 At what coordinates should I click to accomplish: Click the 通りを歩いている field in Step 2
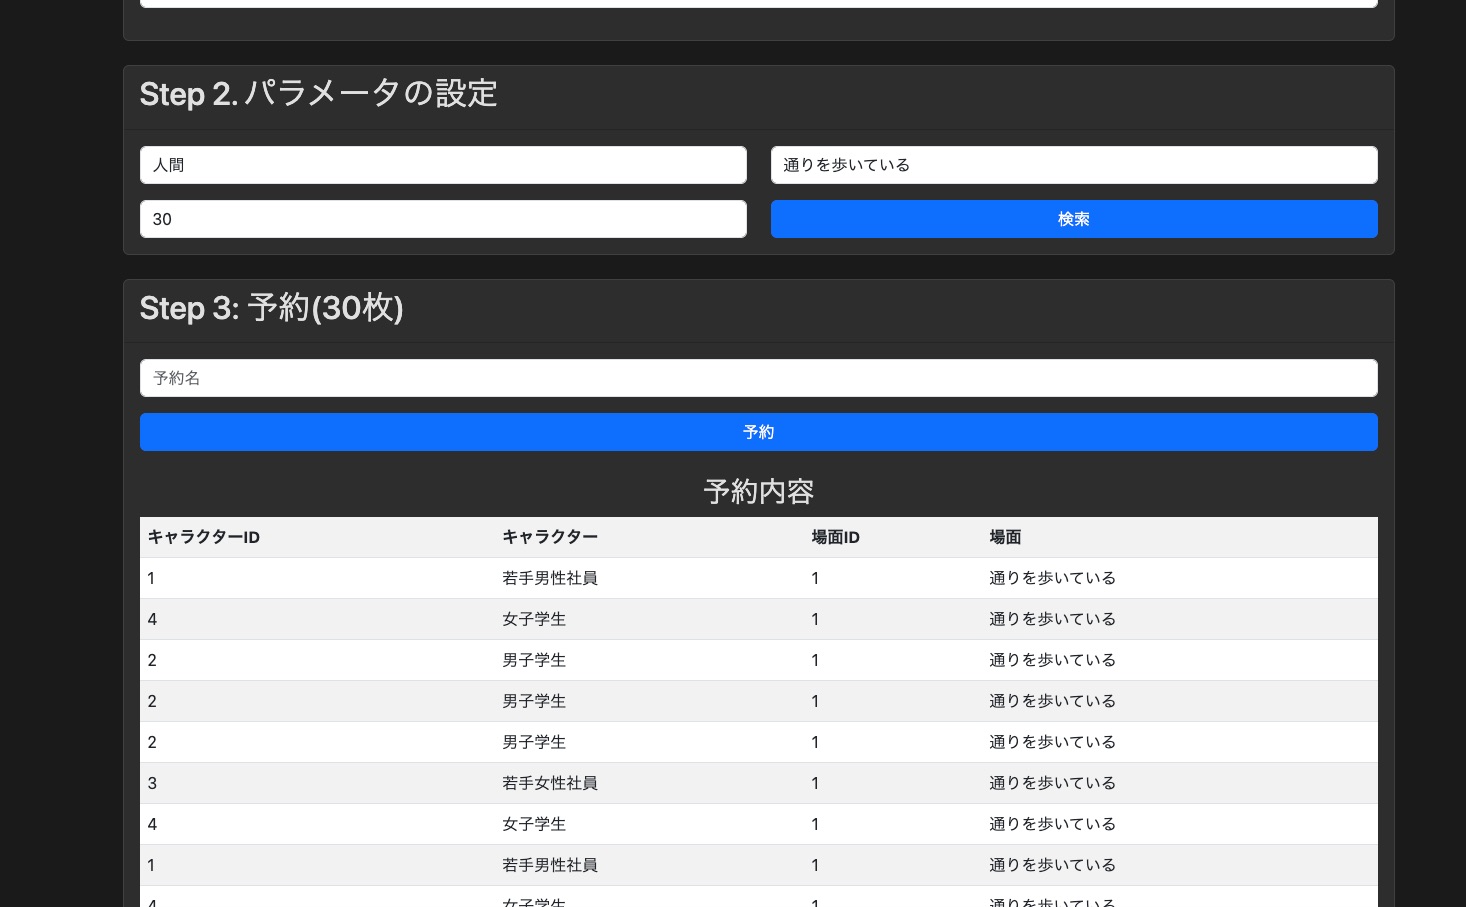pyautogui.click(x=1073, y=165)
